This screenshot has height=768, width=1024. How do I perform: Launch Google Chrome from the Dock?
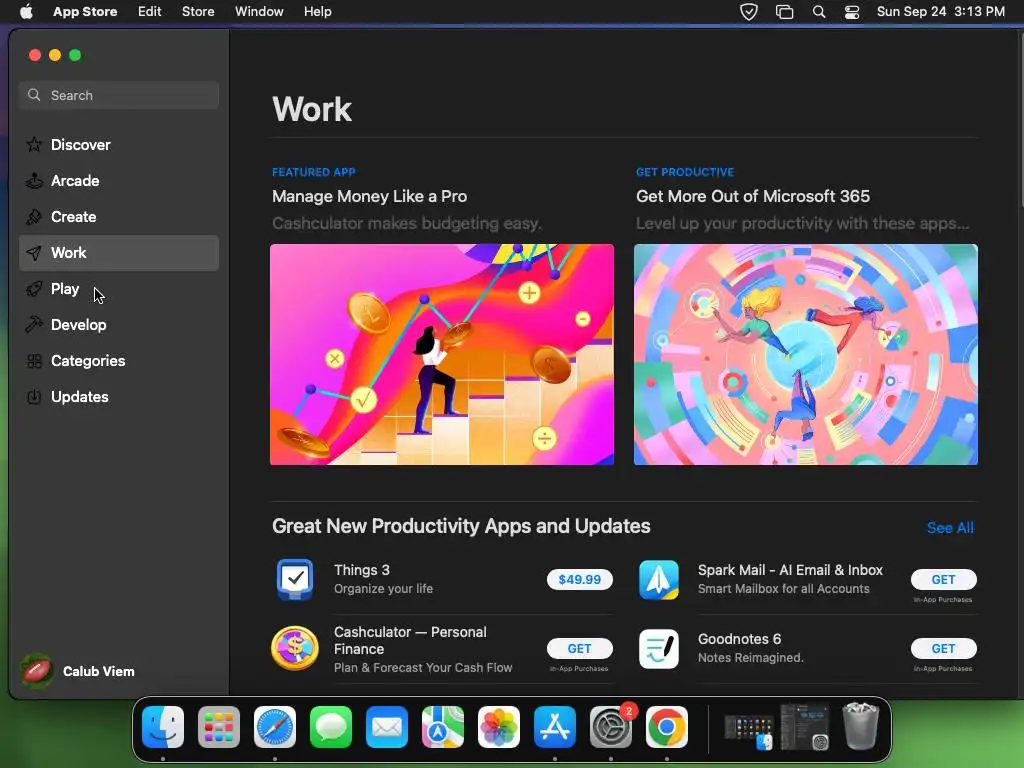coord(667,726)
